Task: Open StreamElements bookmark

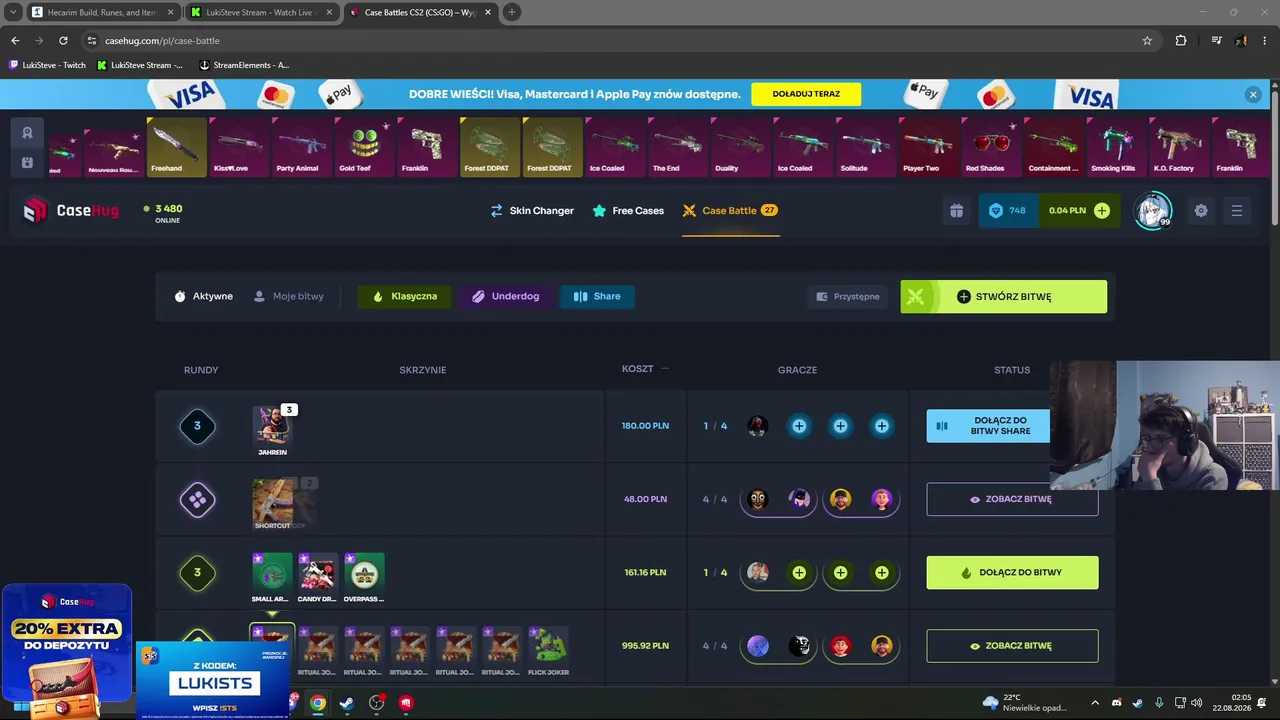Action: tap(245, 65)
